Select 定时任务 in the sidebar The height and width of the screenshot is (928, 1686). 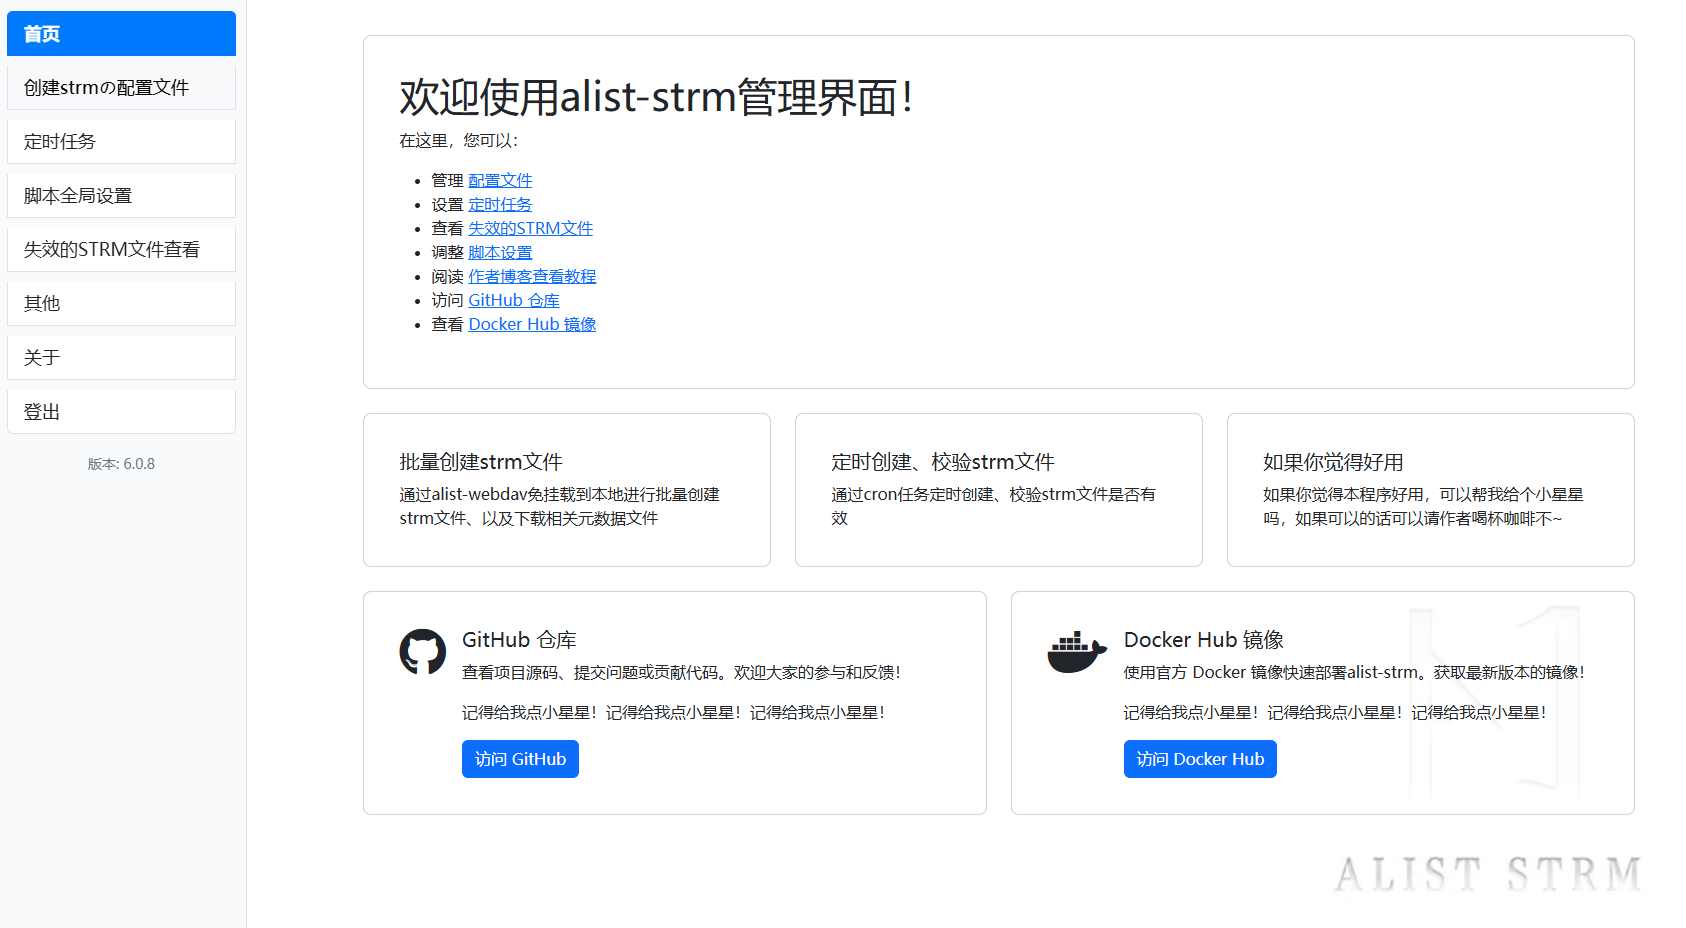click(x=121, y=142)
